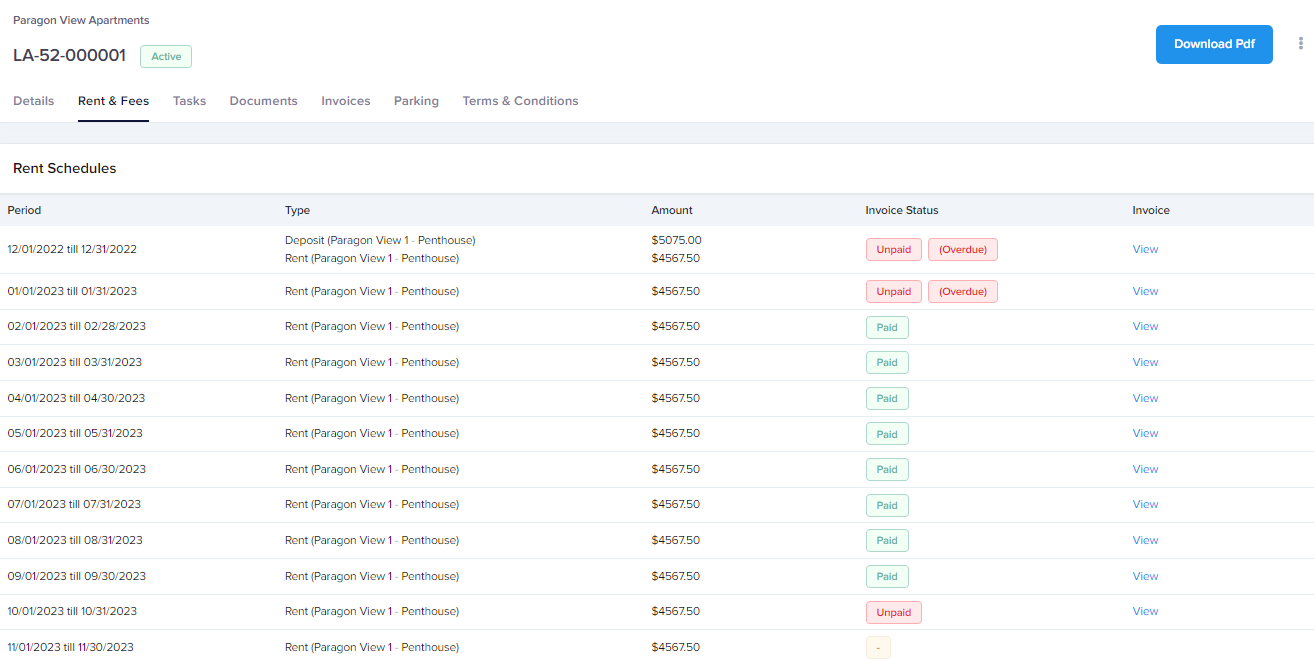The height and width of the screenshot is (659, 1314).
Task: Click the Download Pdf button
Action: point(1214,44)
